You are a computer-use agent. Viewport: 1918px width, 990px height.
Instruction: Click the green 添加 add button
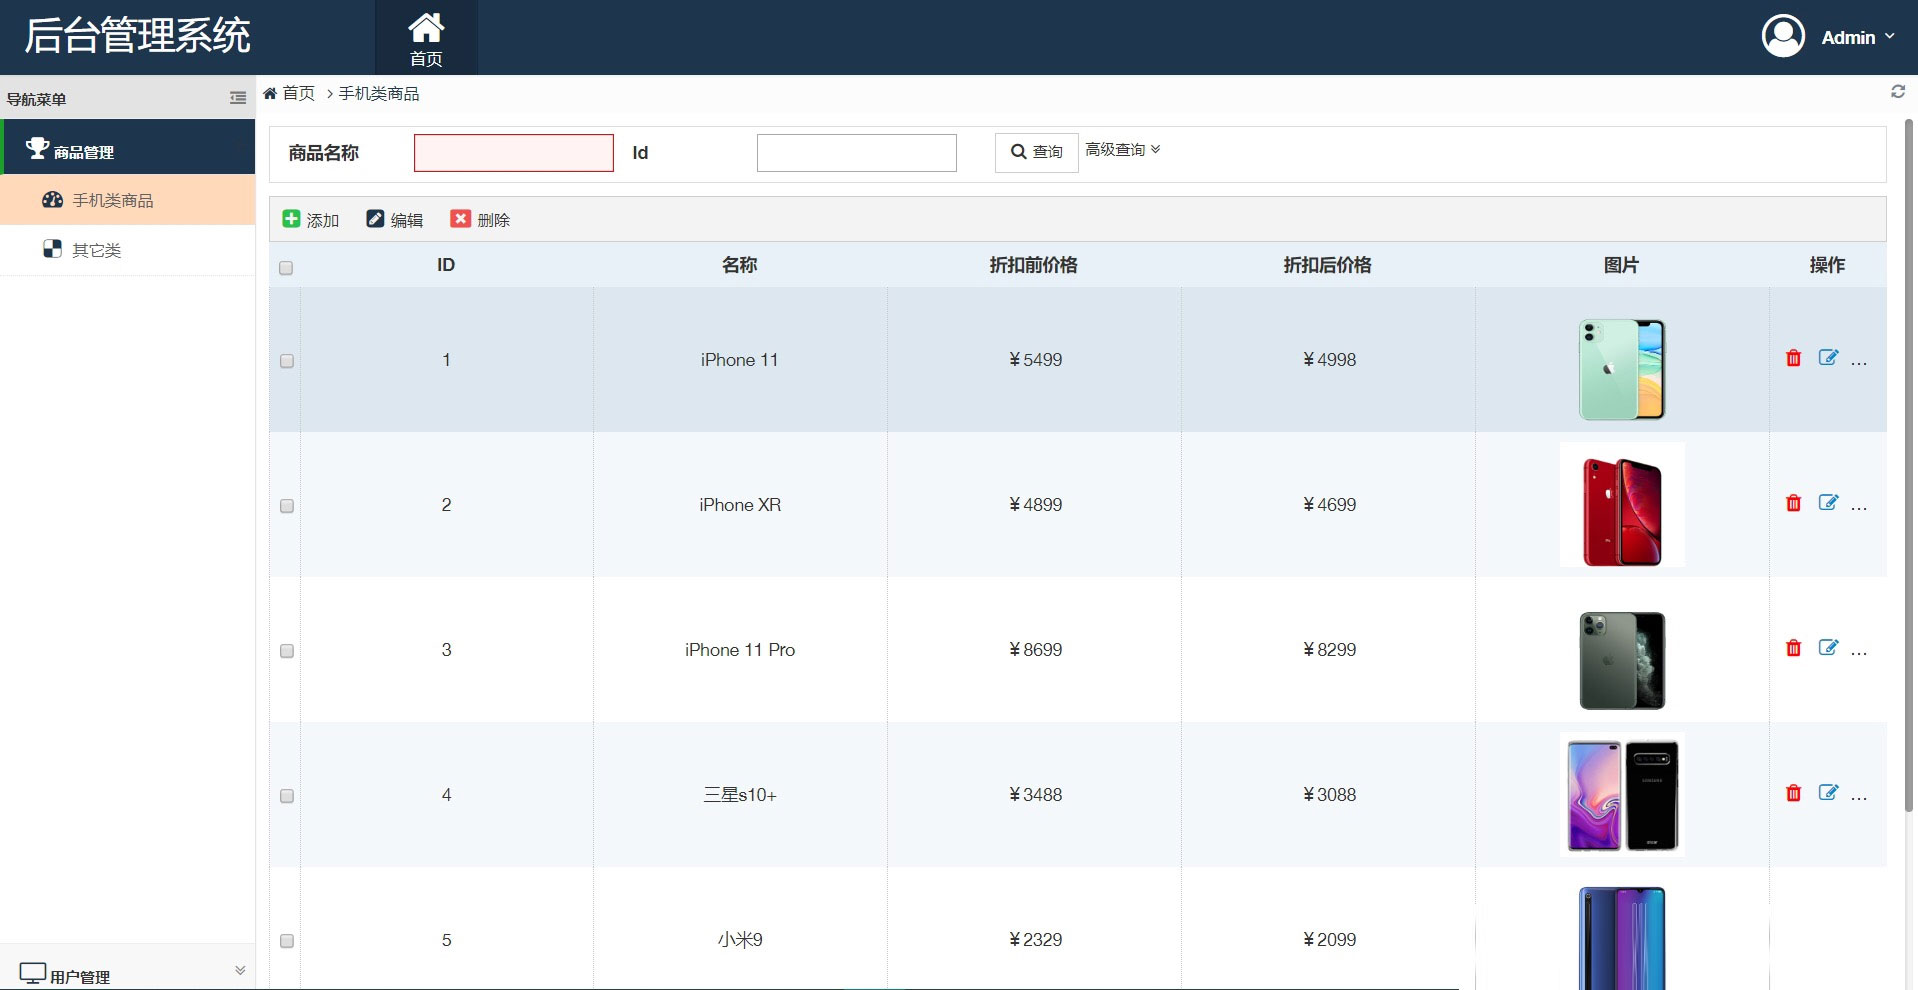[x=311, y=219]
